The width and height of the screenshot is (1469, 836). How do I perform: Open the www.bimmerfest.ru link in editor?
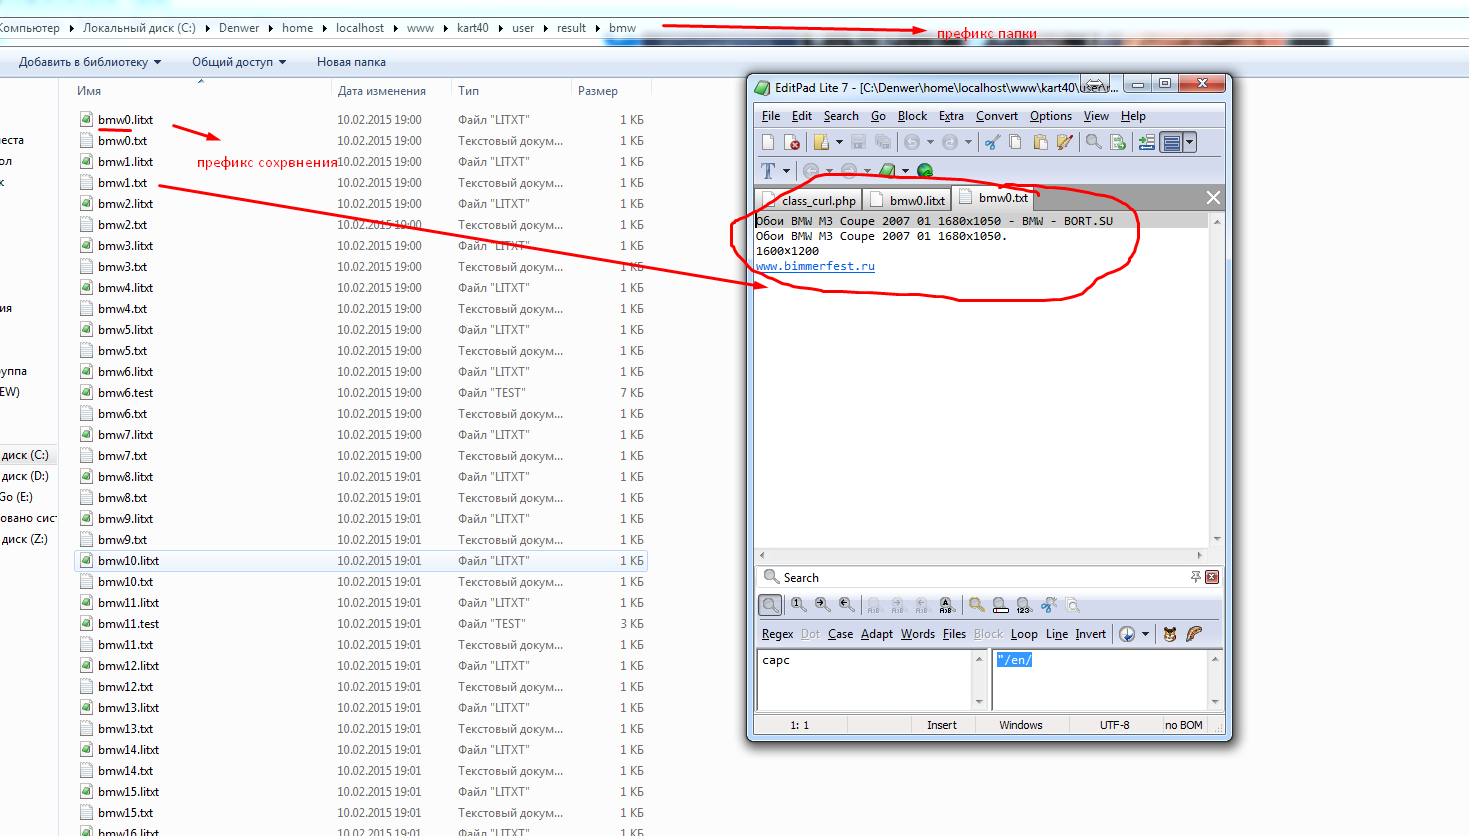(x=815, y=266)
